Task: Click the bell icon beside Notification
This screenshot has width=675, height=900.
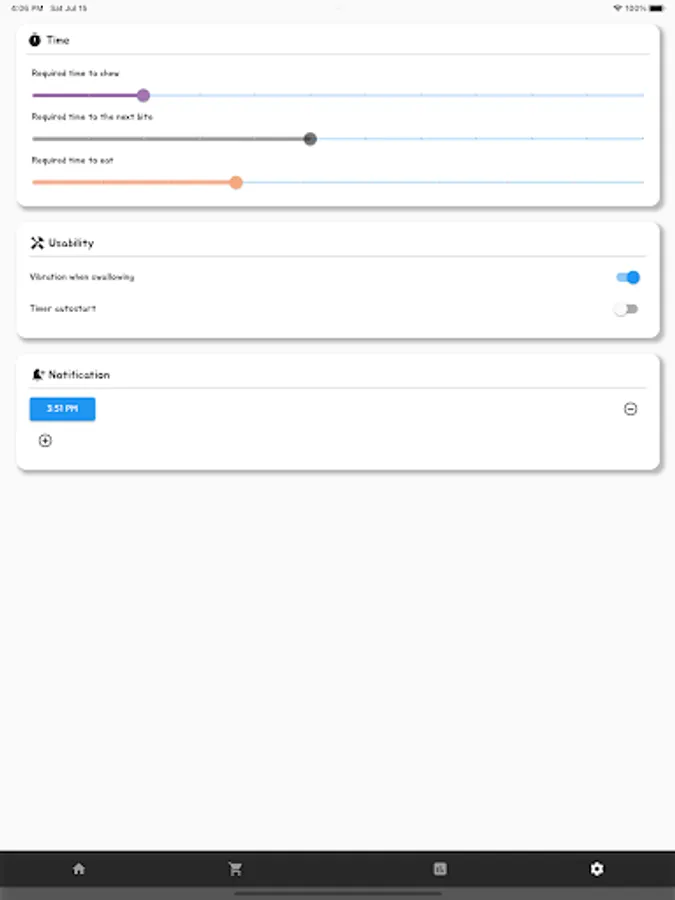Action: pos(38,375)
